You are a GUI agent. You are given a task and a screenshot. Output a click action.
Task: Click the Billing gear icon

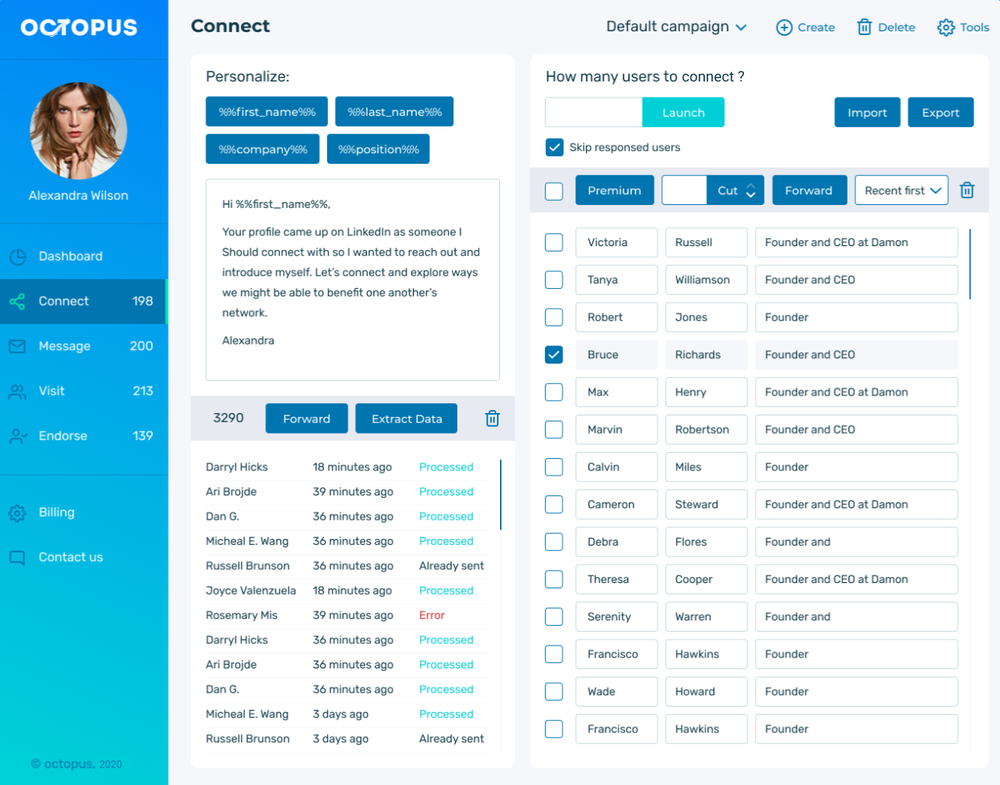tap(18, 513)
